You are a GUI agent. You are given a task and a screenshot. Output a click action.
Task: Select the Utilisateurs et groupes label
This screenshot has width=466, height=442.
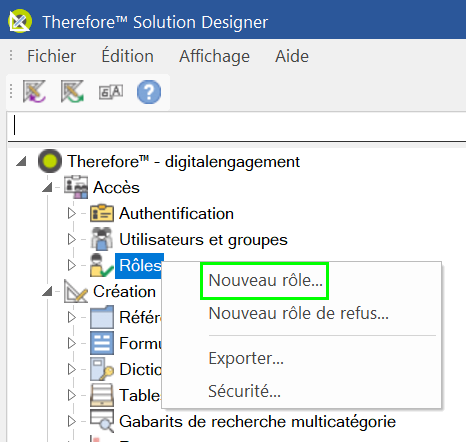(x=203, y=240)
